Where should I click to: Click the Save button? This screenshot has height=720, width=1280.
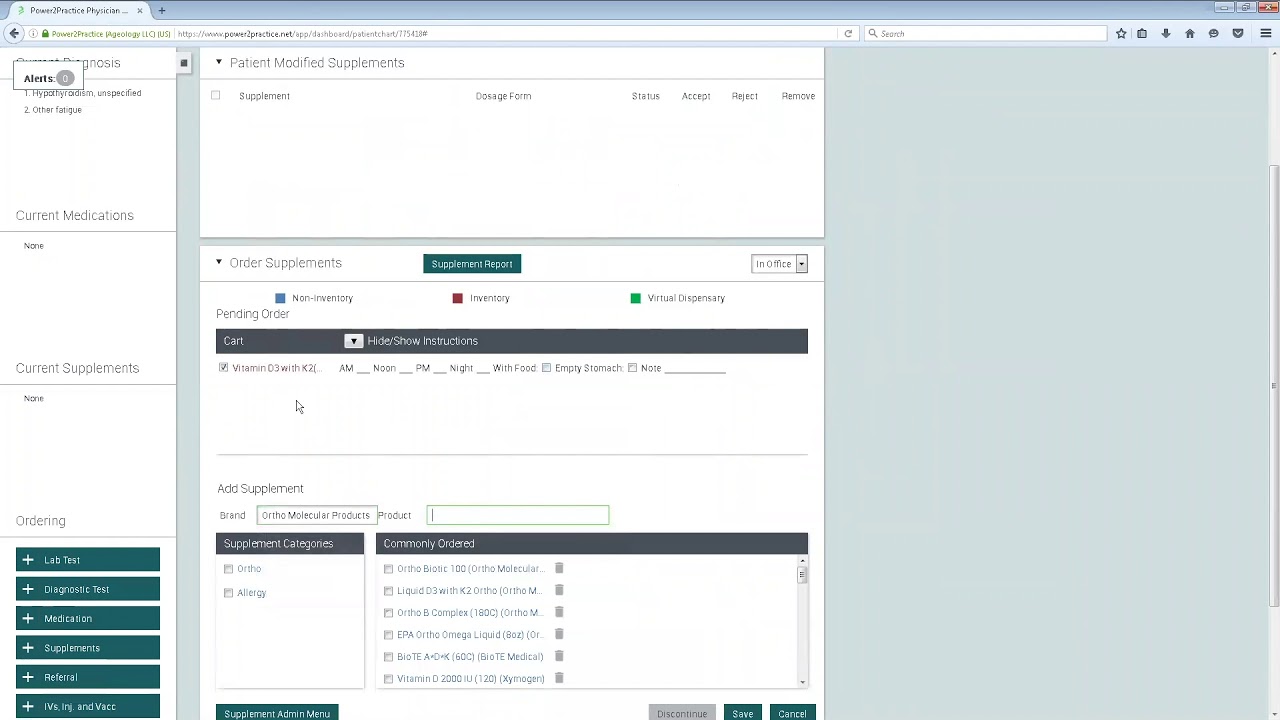[x=742, y=713]
